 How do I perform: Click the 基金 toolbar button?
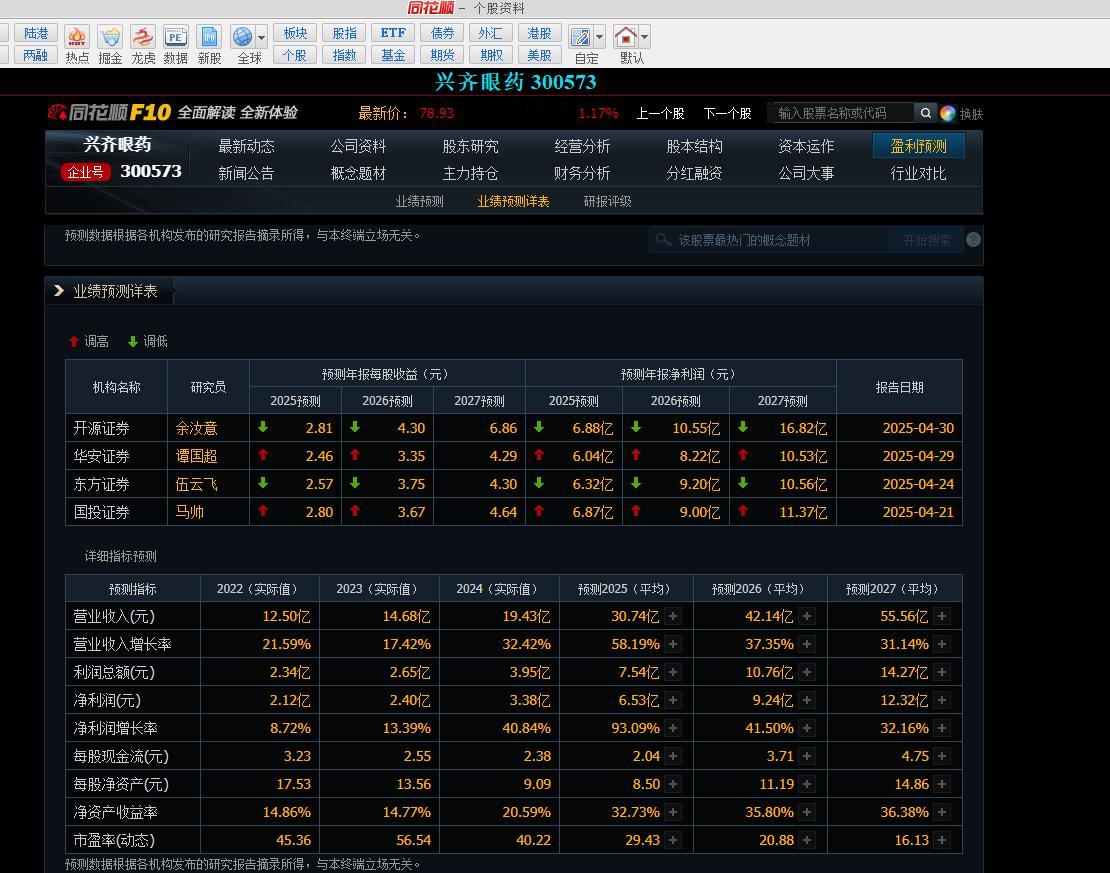coord(393,55)
